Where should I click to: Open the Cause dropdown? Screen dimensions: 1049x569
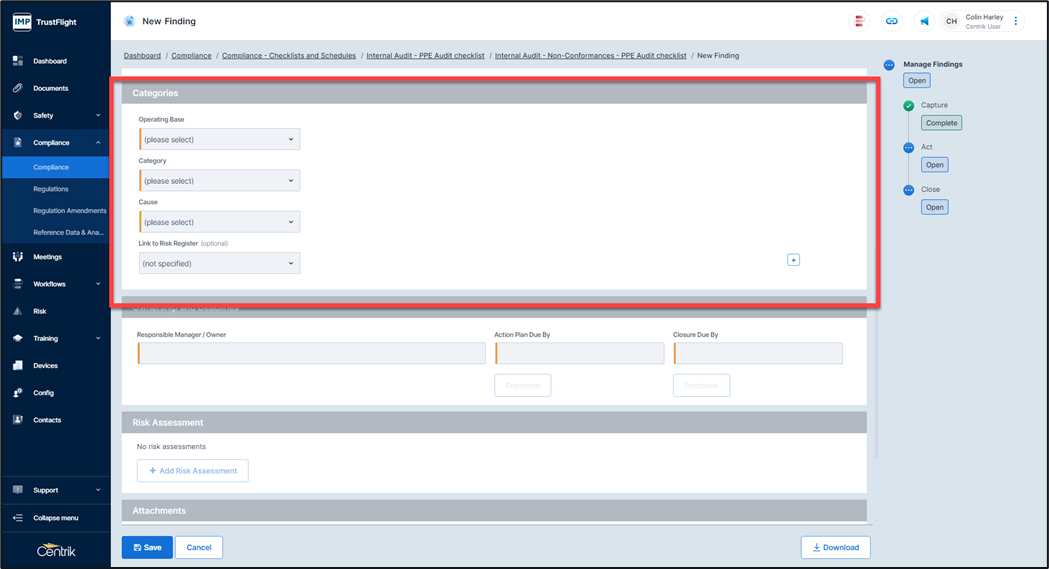point(219,222)
